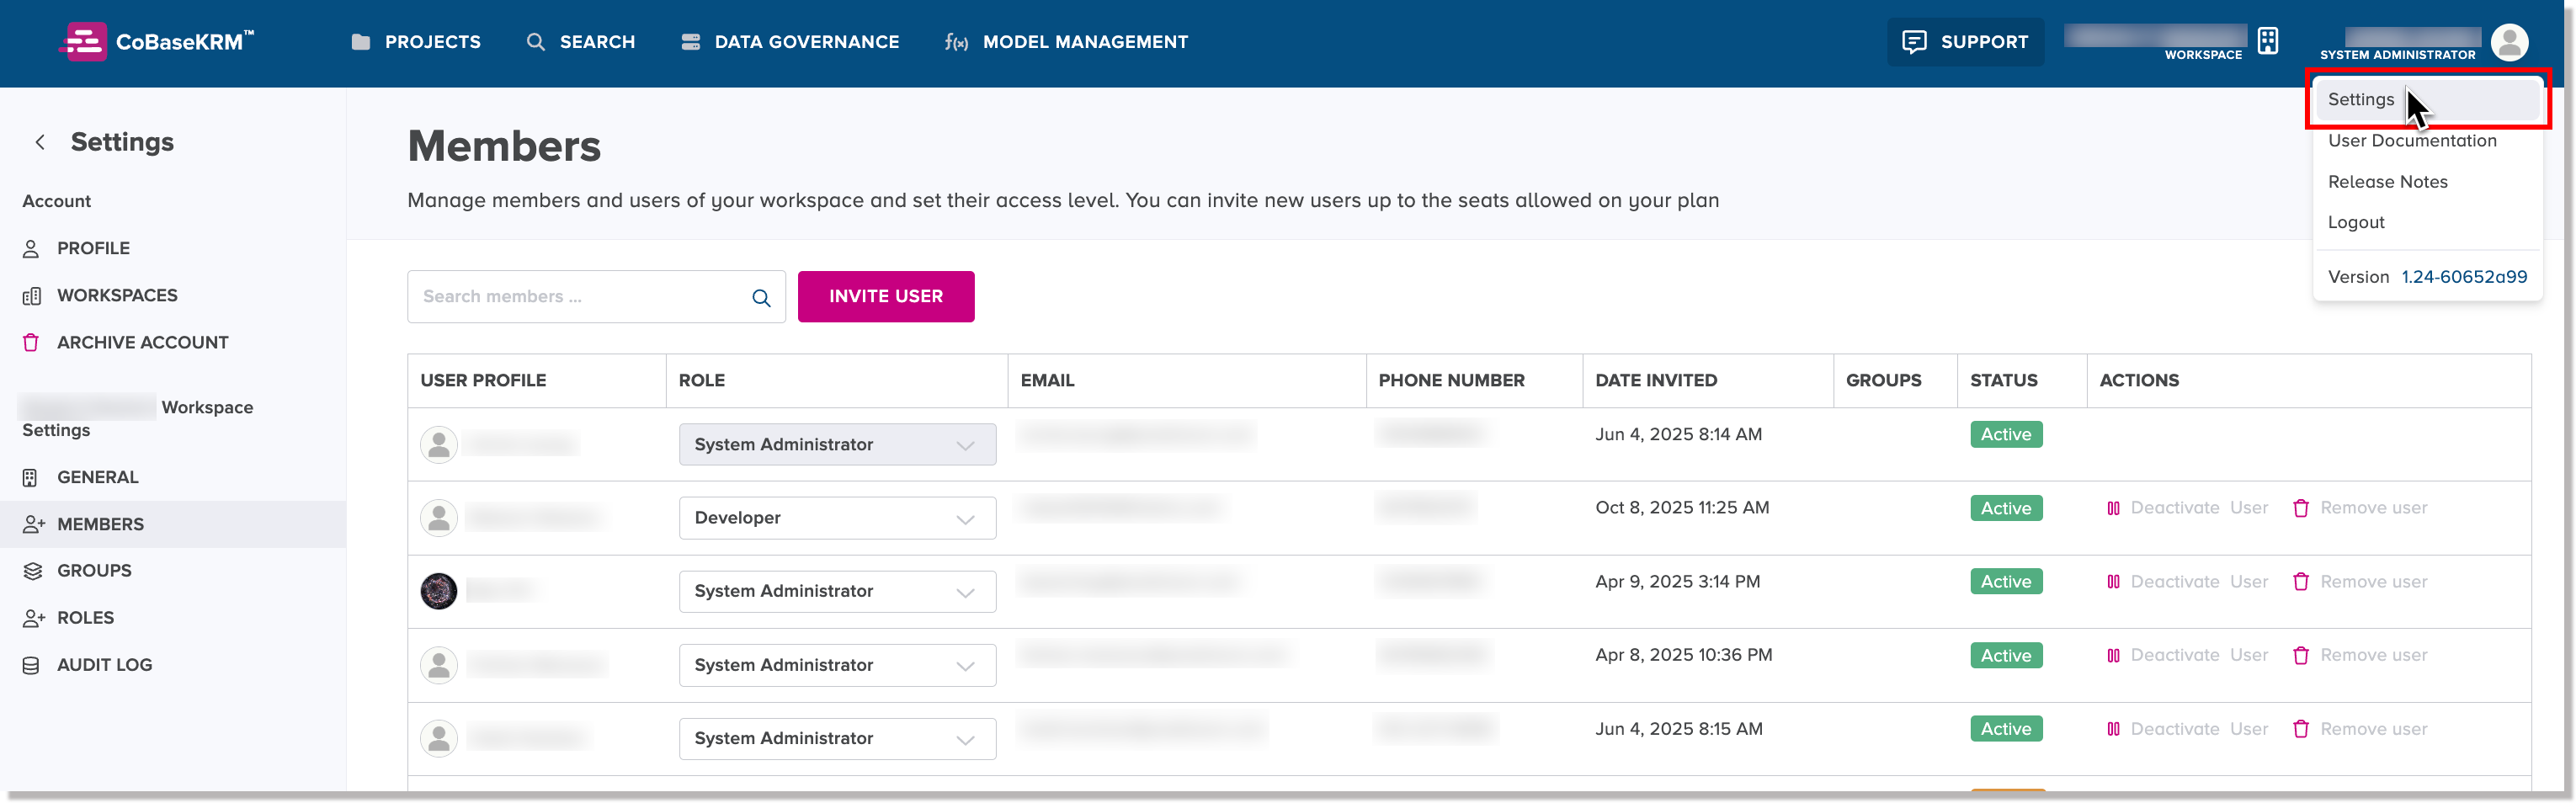Click the magnifier icon in member search
Viewport: 2576px width, 803px height.
[x=761, y=298]
